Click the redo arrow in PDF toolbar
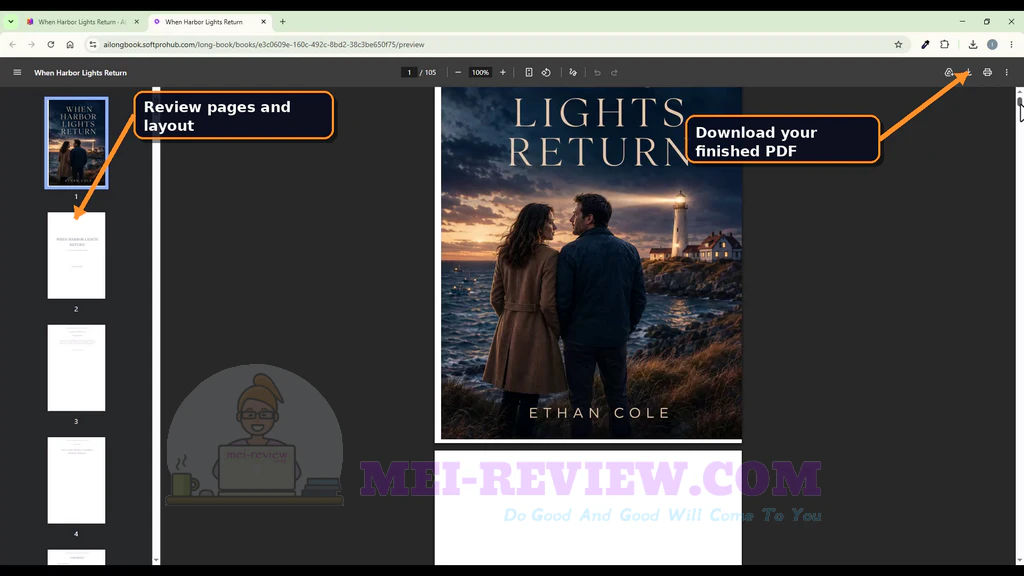1024x576 pixels. 615,72
